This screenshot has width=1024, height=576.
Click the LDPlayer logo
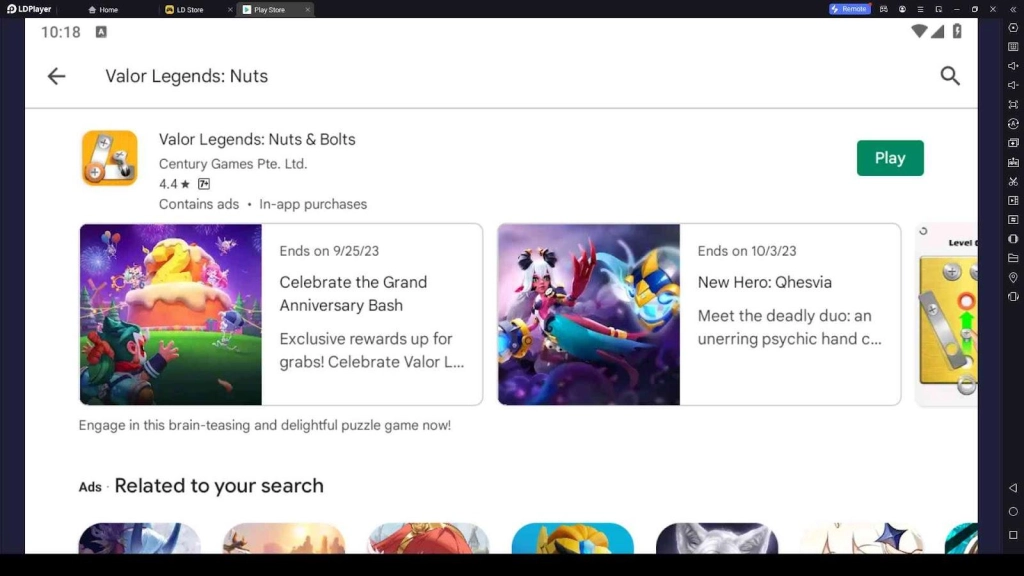pos(29,9)
